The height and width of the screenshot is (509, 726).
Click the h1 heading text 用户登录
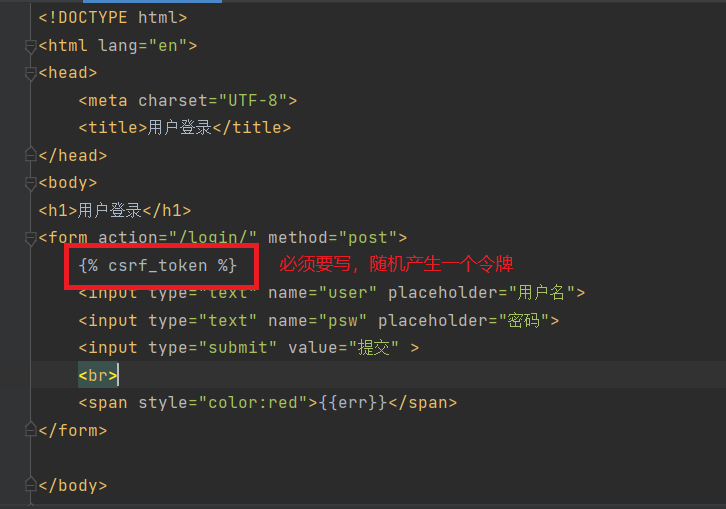[x=110, y=210]
